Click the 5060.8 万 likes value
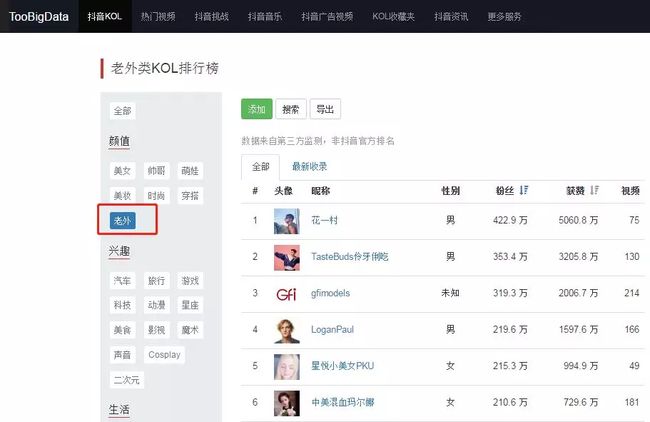The width and height of the screenshot is (650, 422). (x=578, y=220)
